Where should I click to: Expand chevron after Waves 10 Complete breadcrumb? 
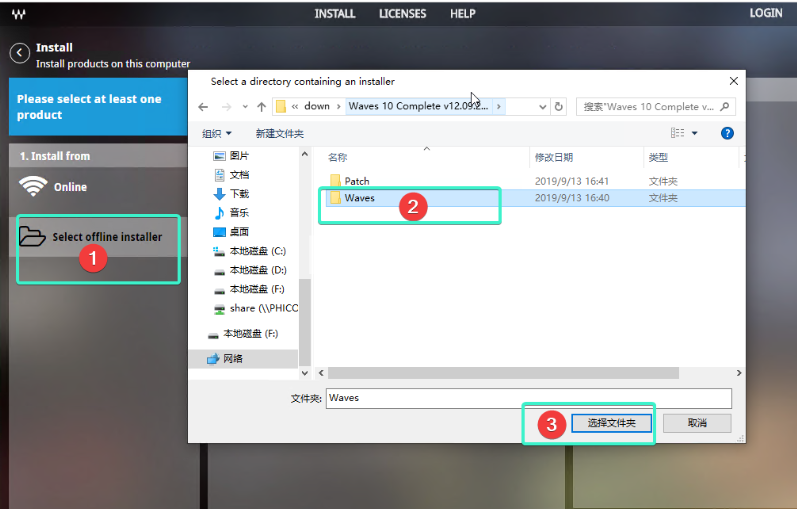click(499, 107)
